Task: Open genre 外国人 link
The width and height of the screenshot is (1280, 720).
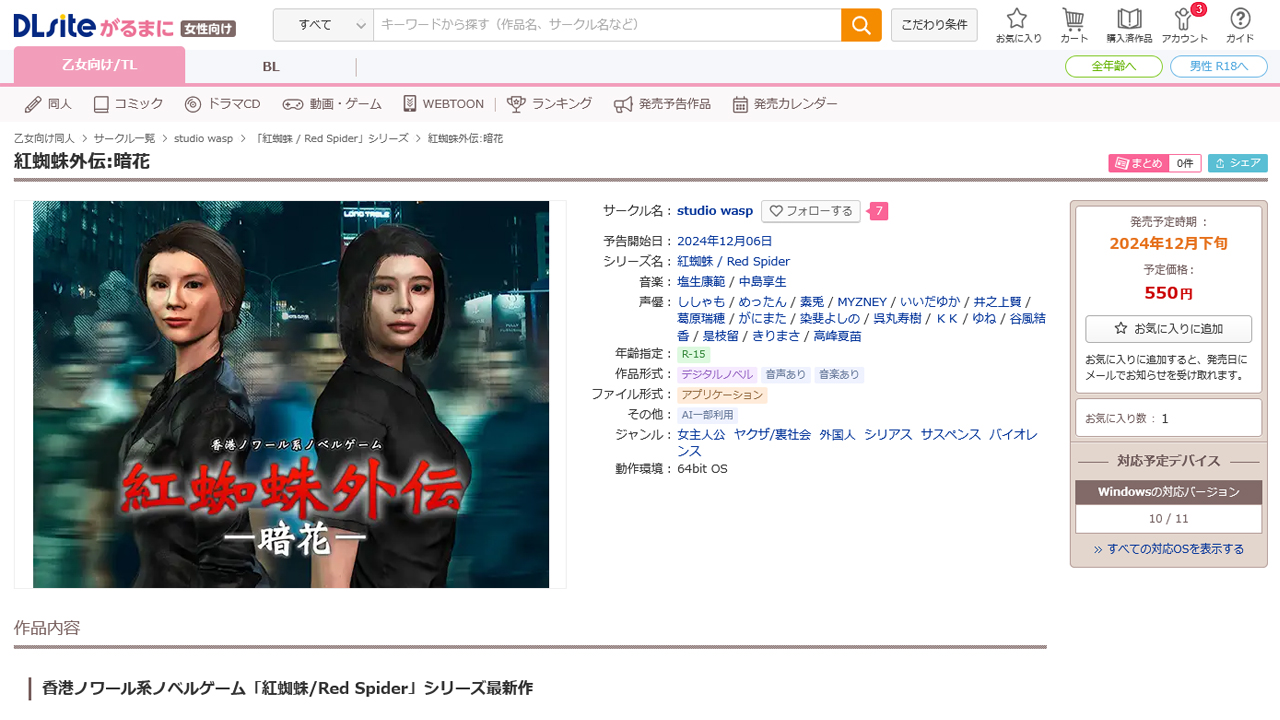Action: 837,435
